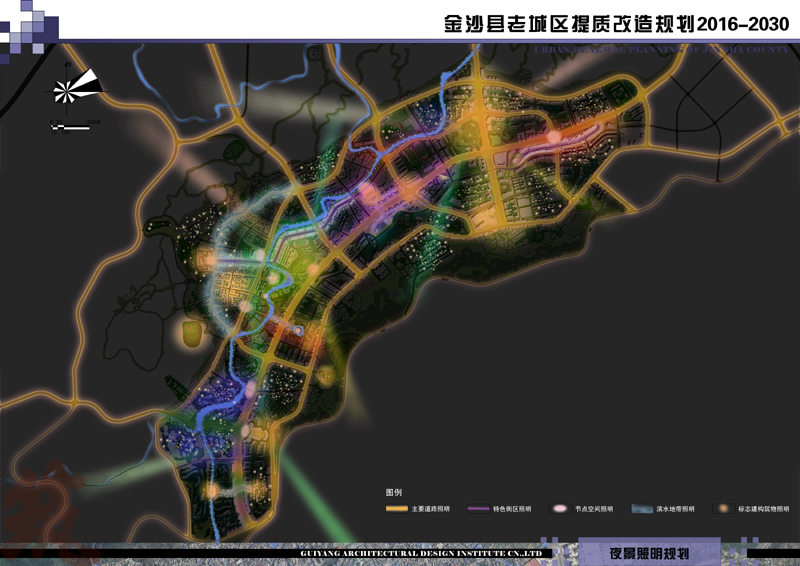Screen dimensions: 800x566
Task: Click the orange 主要道路照明 legend line
Action: point(396,509)
